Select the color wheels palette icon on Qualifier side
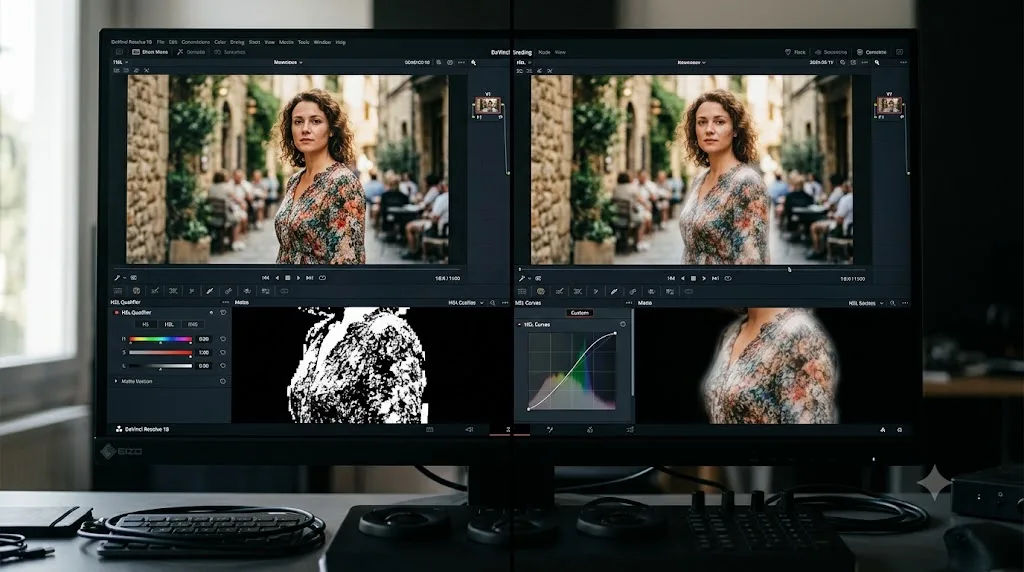Screen dimensions: 1024x572 136,291
